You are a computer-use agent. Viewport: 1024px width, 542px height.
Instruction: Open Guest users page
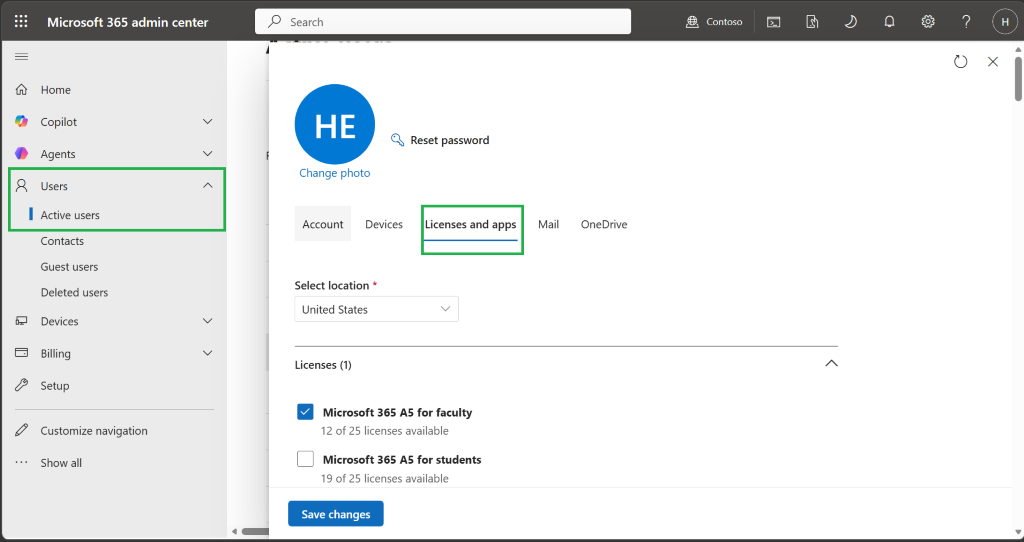[x=69, y=266]
